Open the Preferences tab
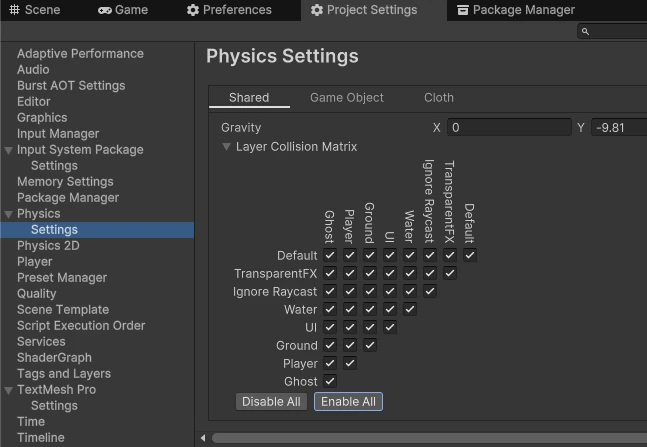647x447 pixels. (229, 10)
